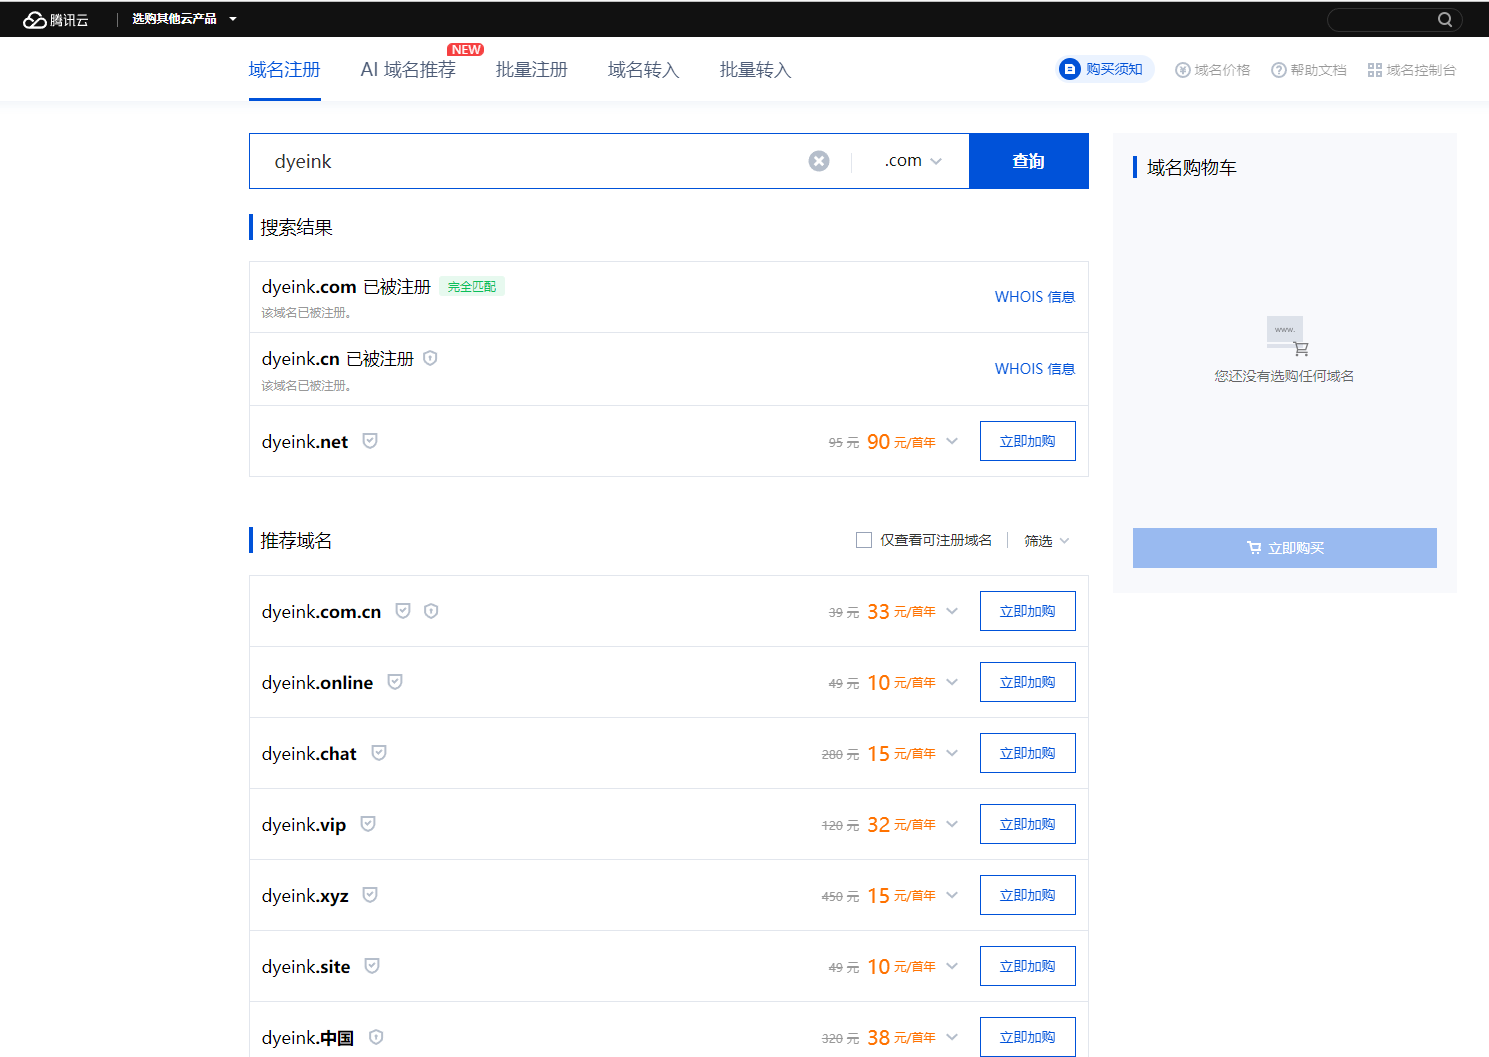
Task: Click shield icon next to dyeink.net
Action: pyautogui.click(x=370, y=441)
